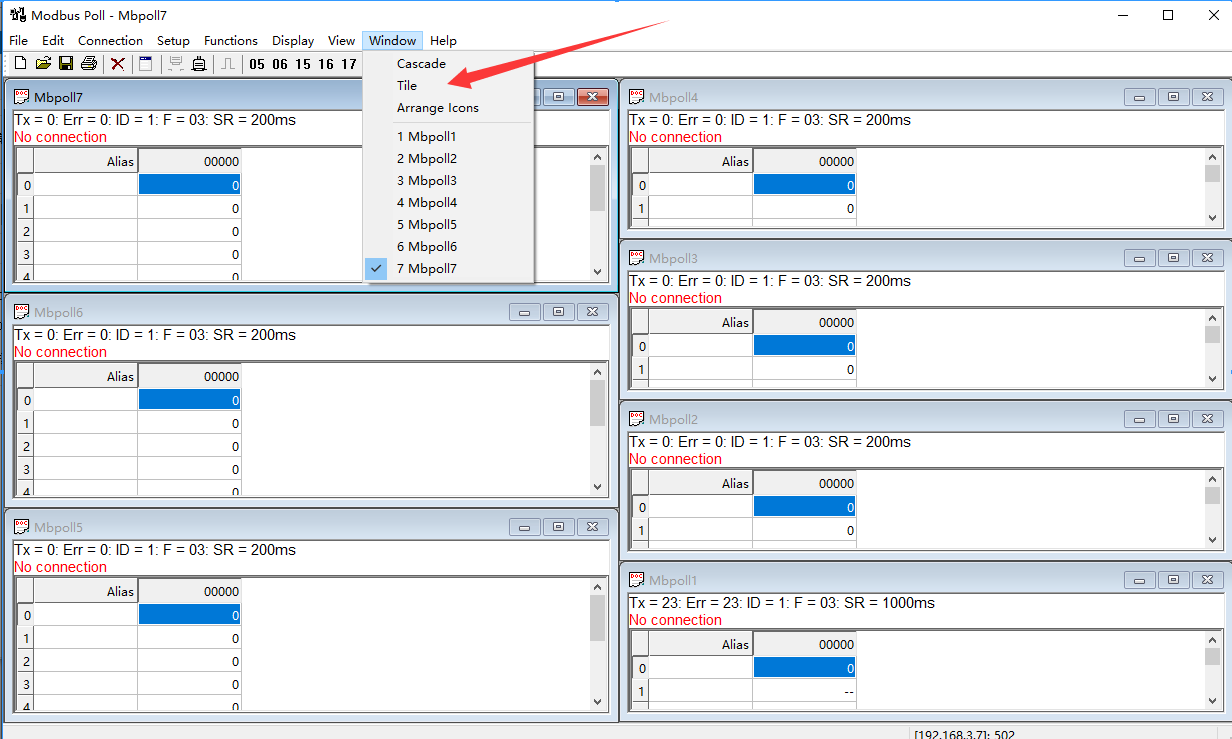
Task: Click the New document toolbar icon
Action: (x=20, y=64)
